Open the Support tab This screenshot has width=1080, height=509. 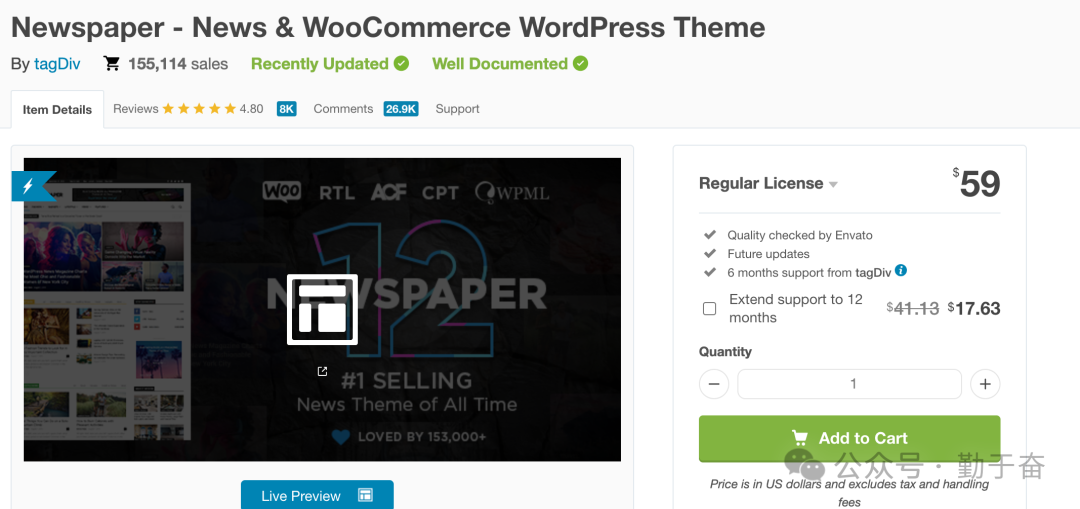click(457, 109)
